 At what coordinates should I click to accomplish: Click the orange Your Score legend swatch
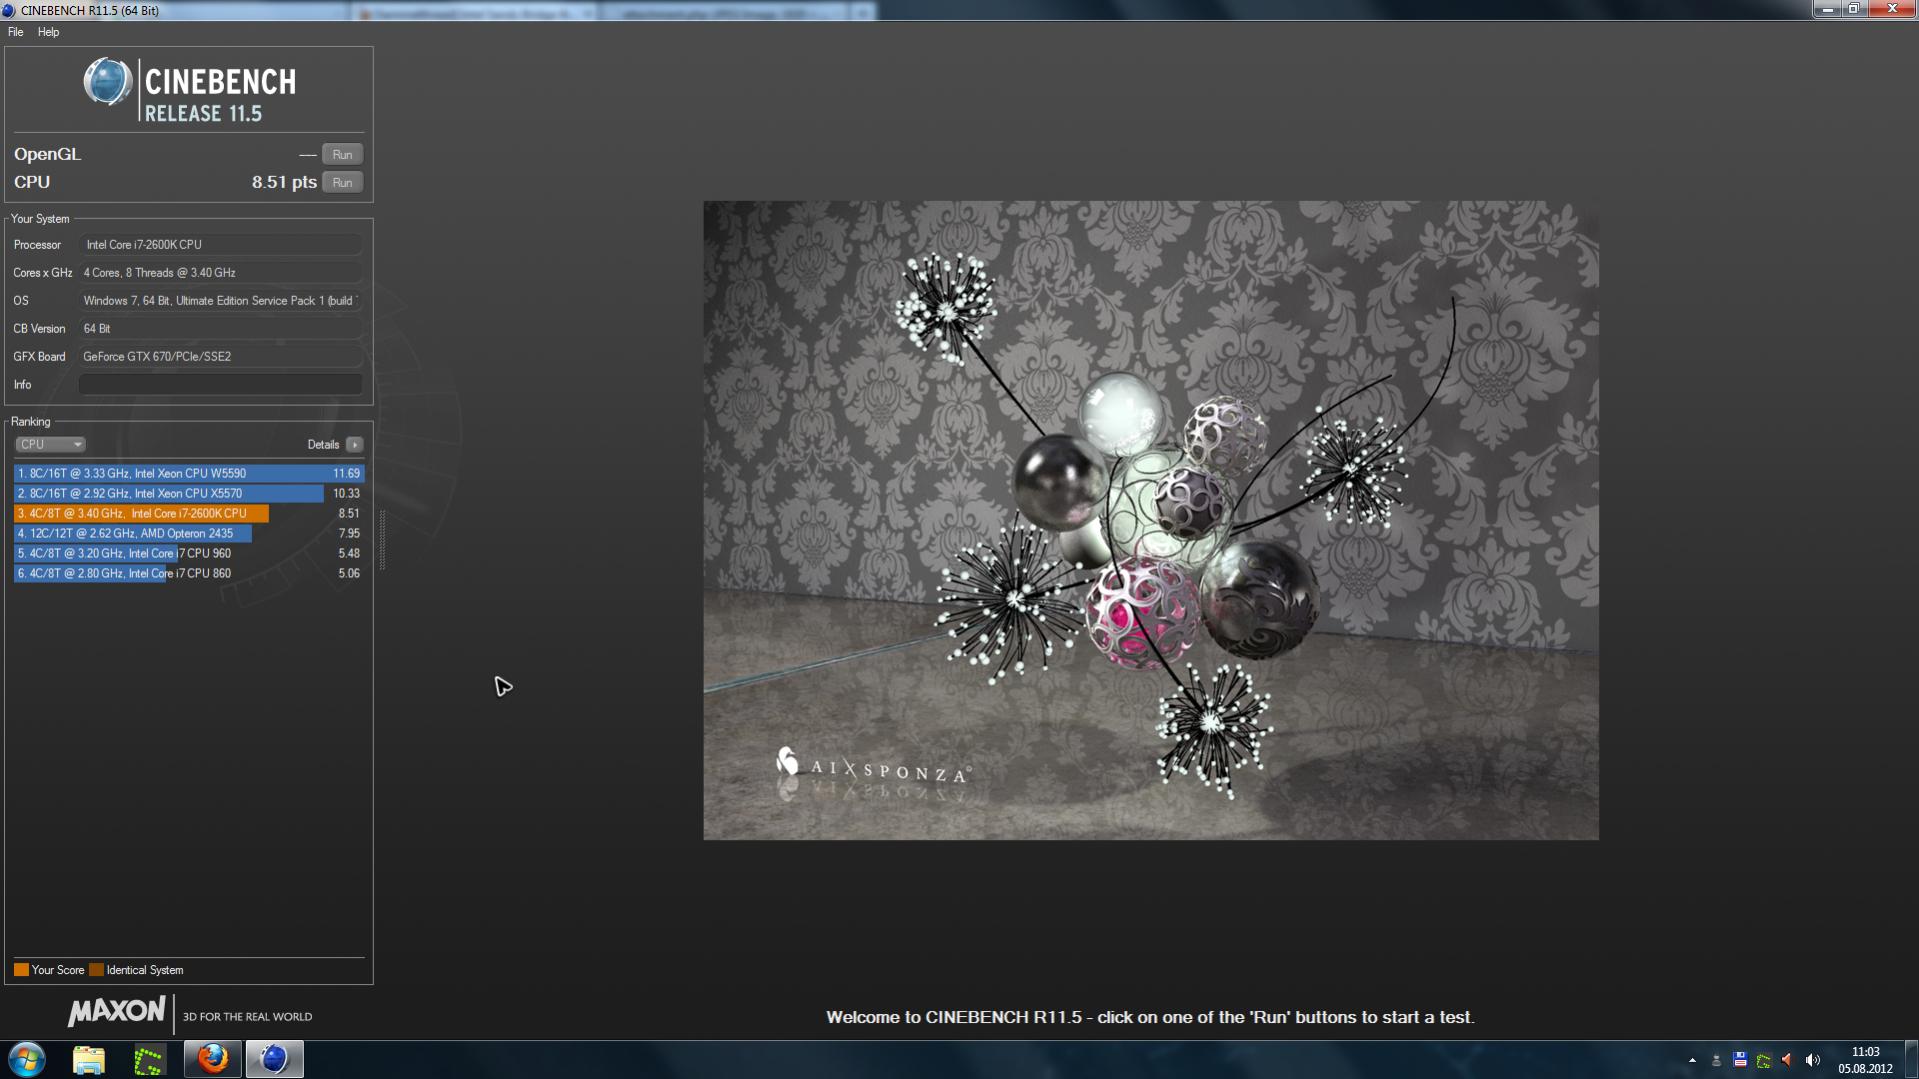[21, 970]
